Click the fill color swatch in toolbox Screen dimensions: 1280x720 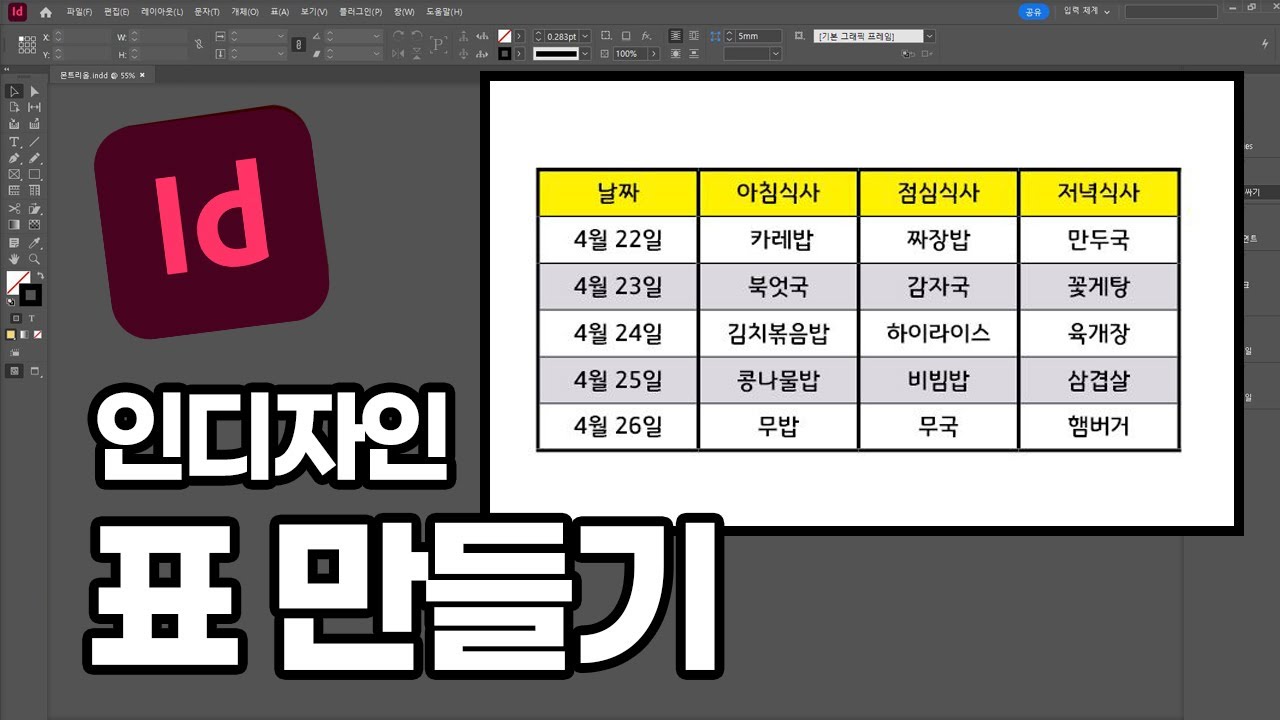[x=17, y=281]
